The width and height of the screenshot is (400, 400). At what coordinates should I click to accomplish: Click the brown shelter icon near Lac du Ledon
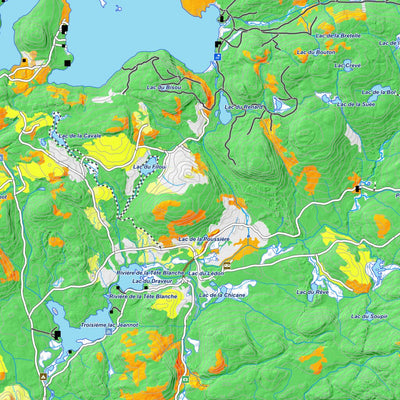227,266
